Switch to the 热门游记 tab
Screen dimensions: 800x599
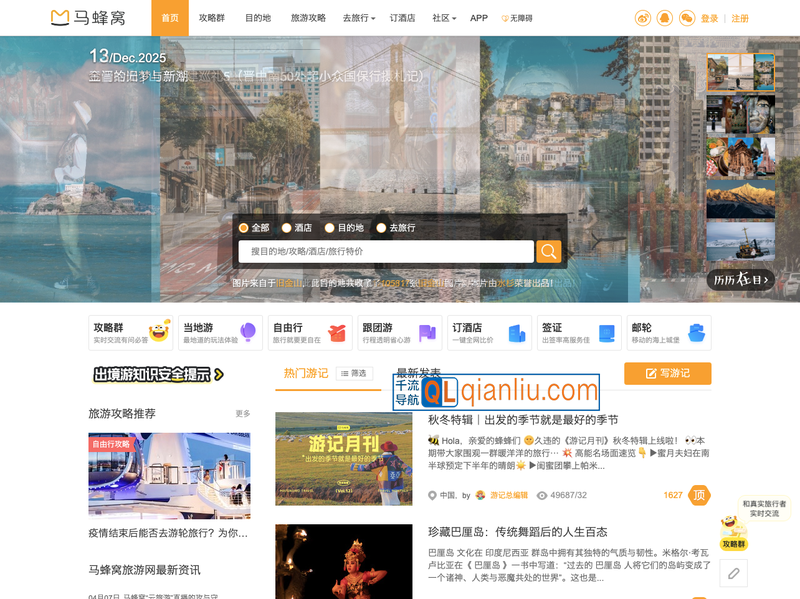(305, 373)
